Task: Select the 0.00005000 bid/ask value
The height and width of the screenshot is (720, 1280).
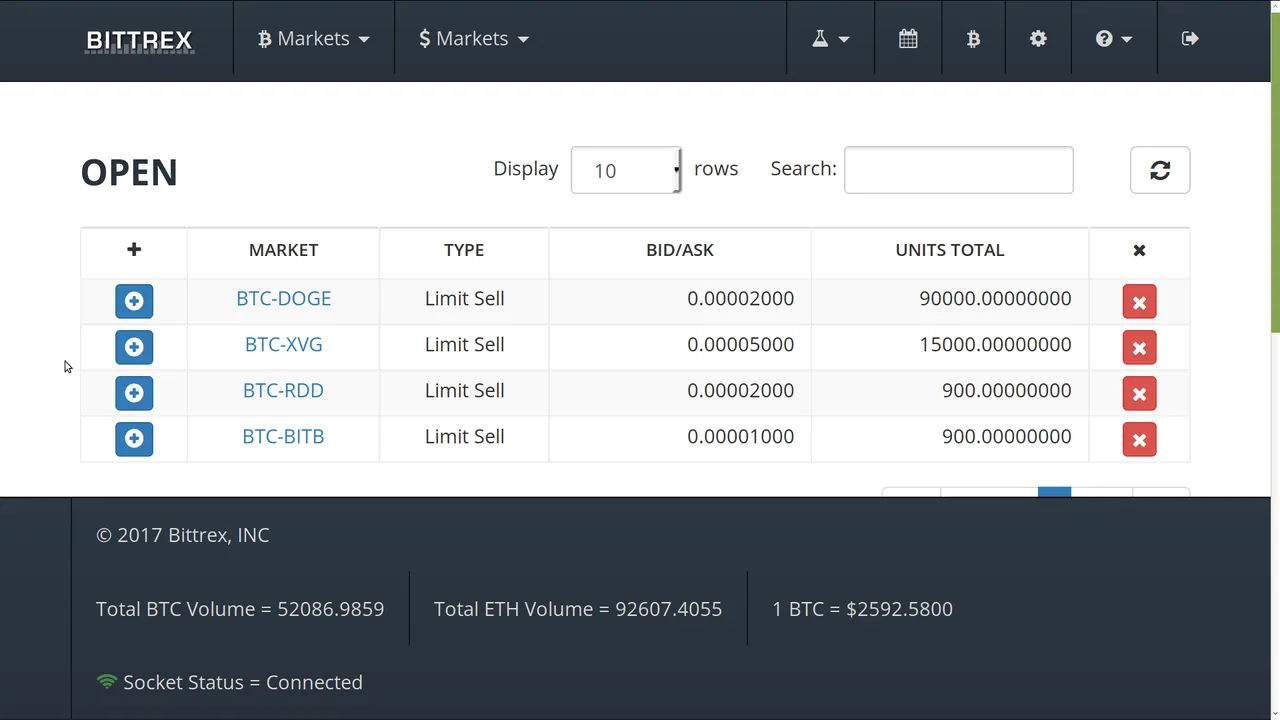Action: point(741,345)
